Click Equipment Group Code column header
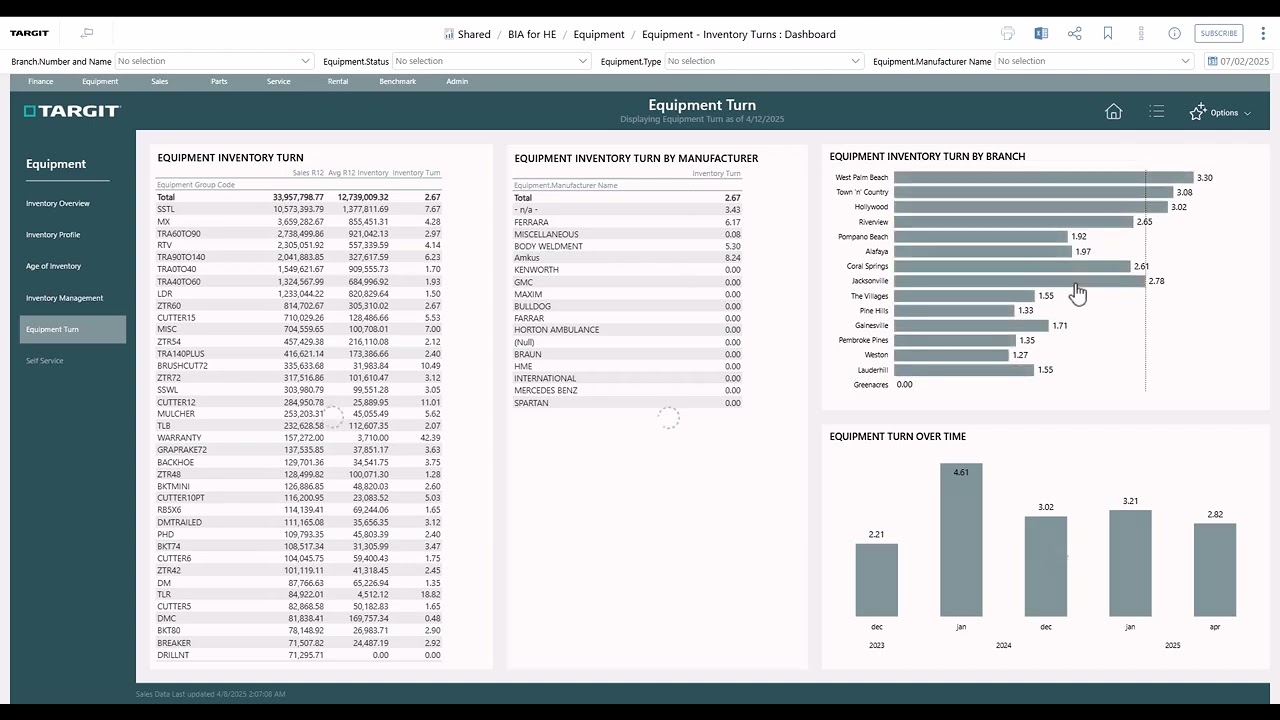Image resolution: width=1280 pixels, height=720 pixels. [196, 185]
